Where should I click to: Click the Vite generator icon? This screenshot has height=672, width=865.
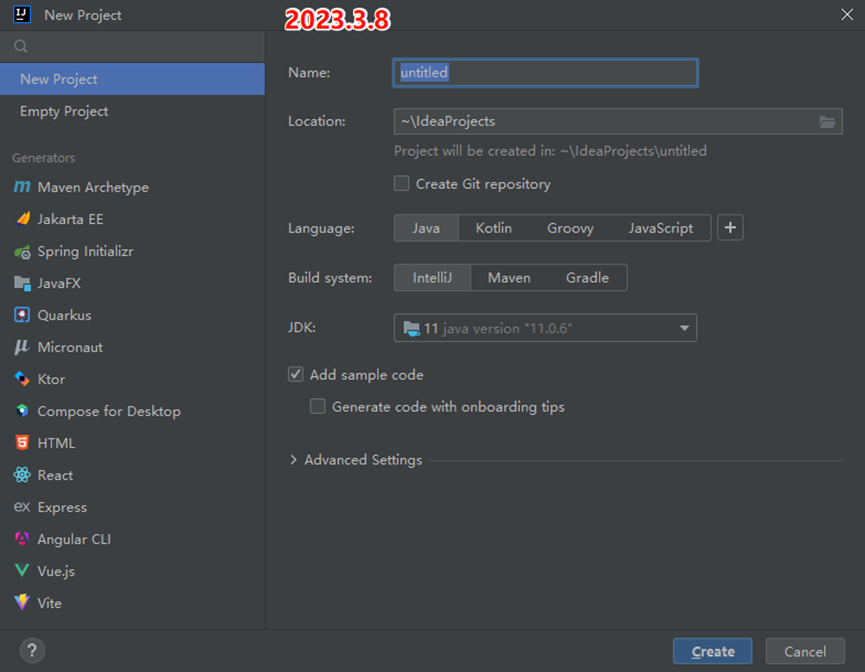[22, 602]
